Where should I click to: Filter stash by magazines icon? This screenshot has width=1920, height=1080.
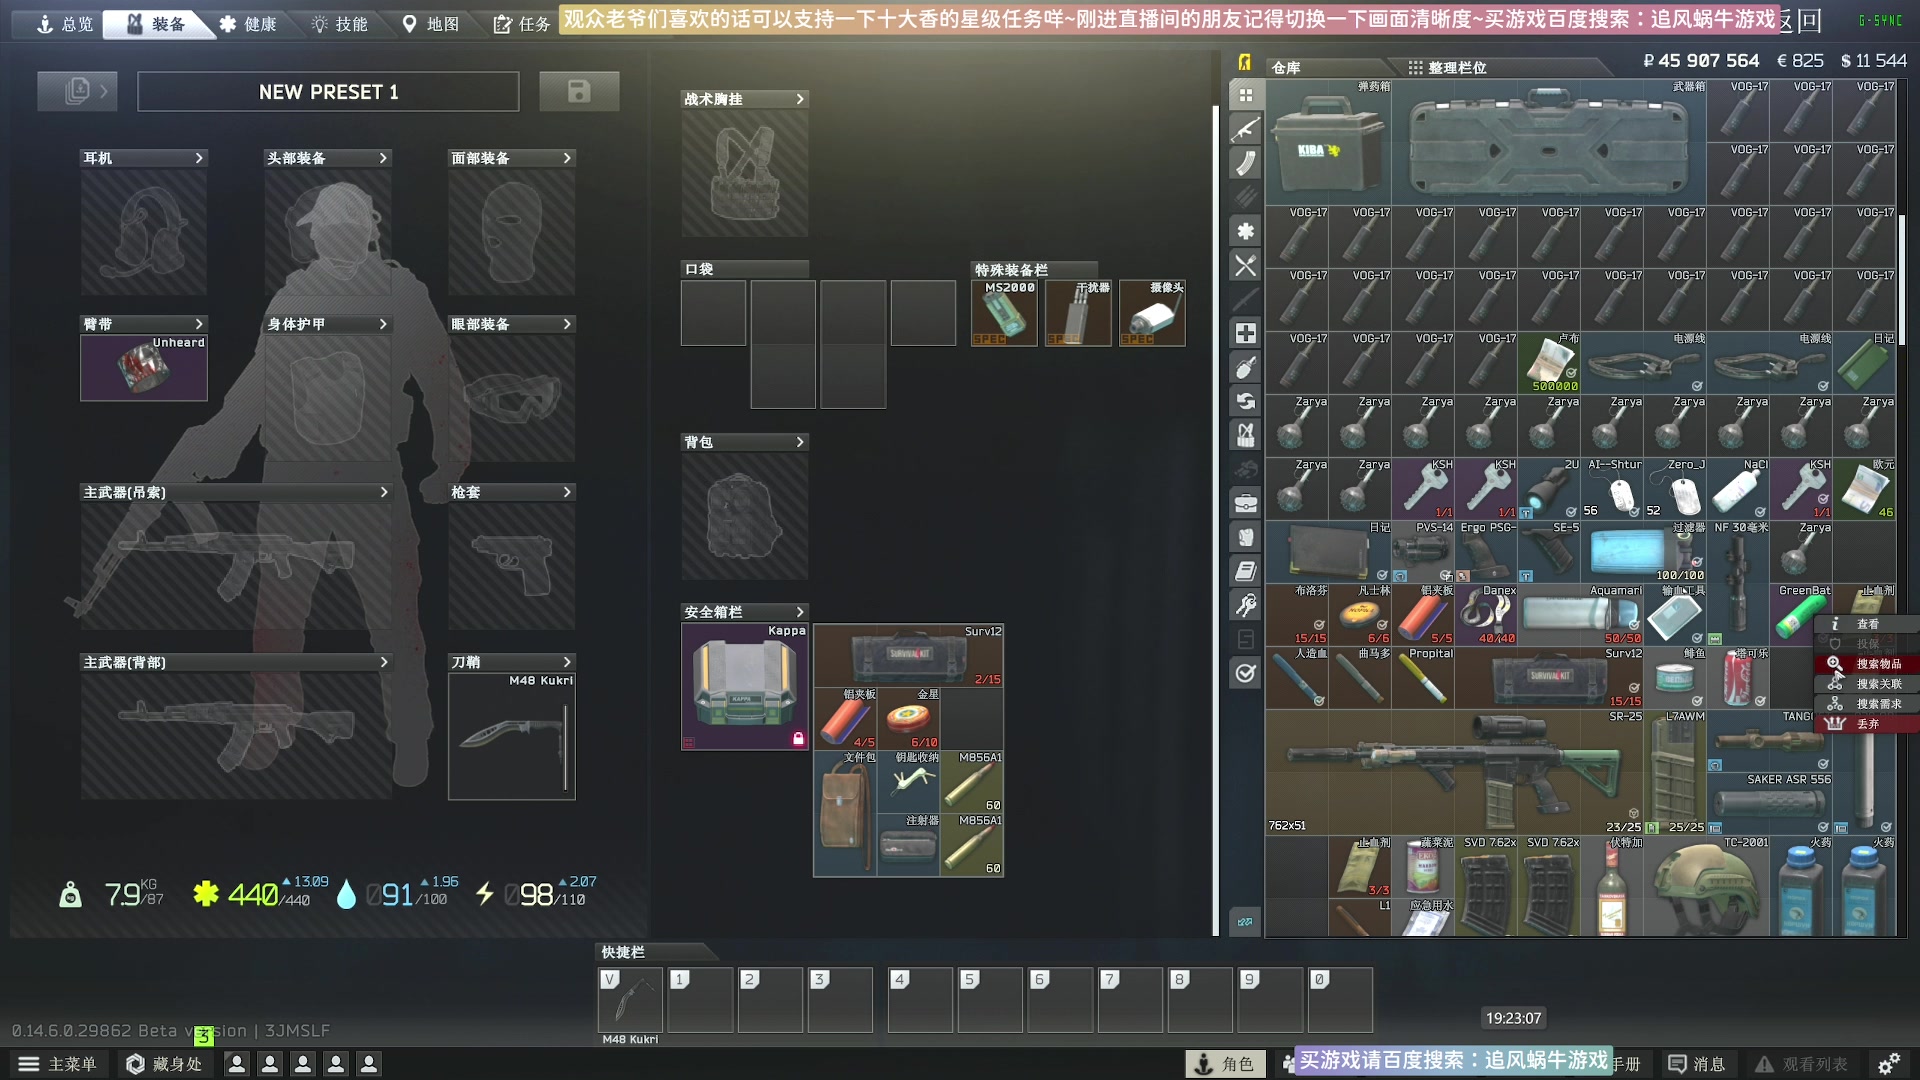coord(1245,164)
